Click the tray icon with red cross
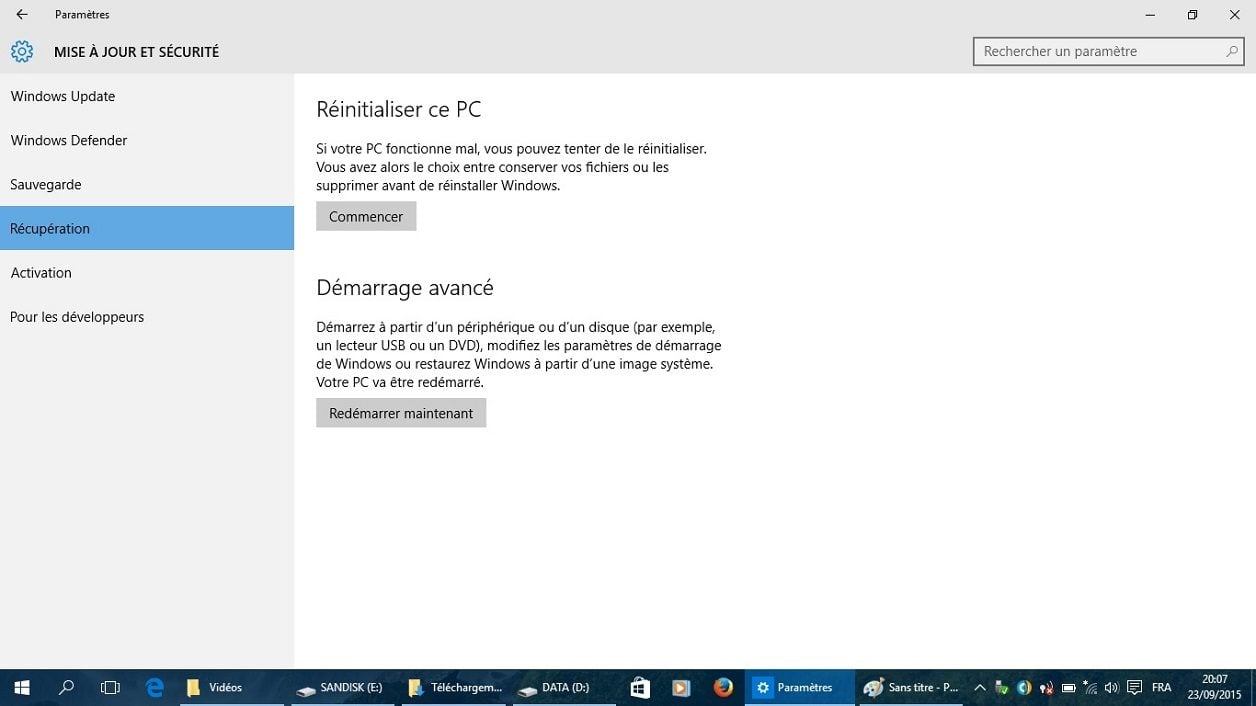The width and height of the screenshot is (1256, 706). click(1046, 688)
